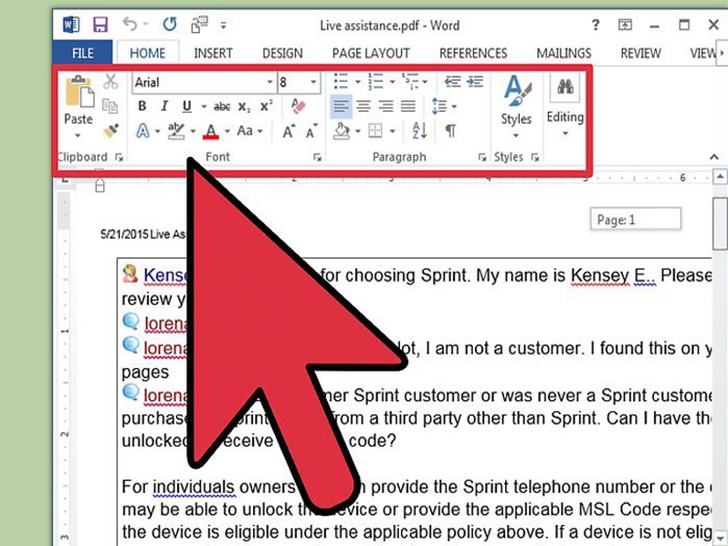Select Align Left paragraph button

[x=341, y=106]
